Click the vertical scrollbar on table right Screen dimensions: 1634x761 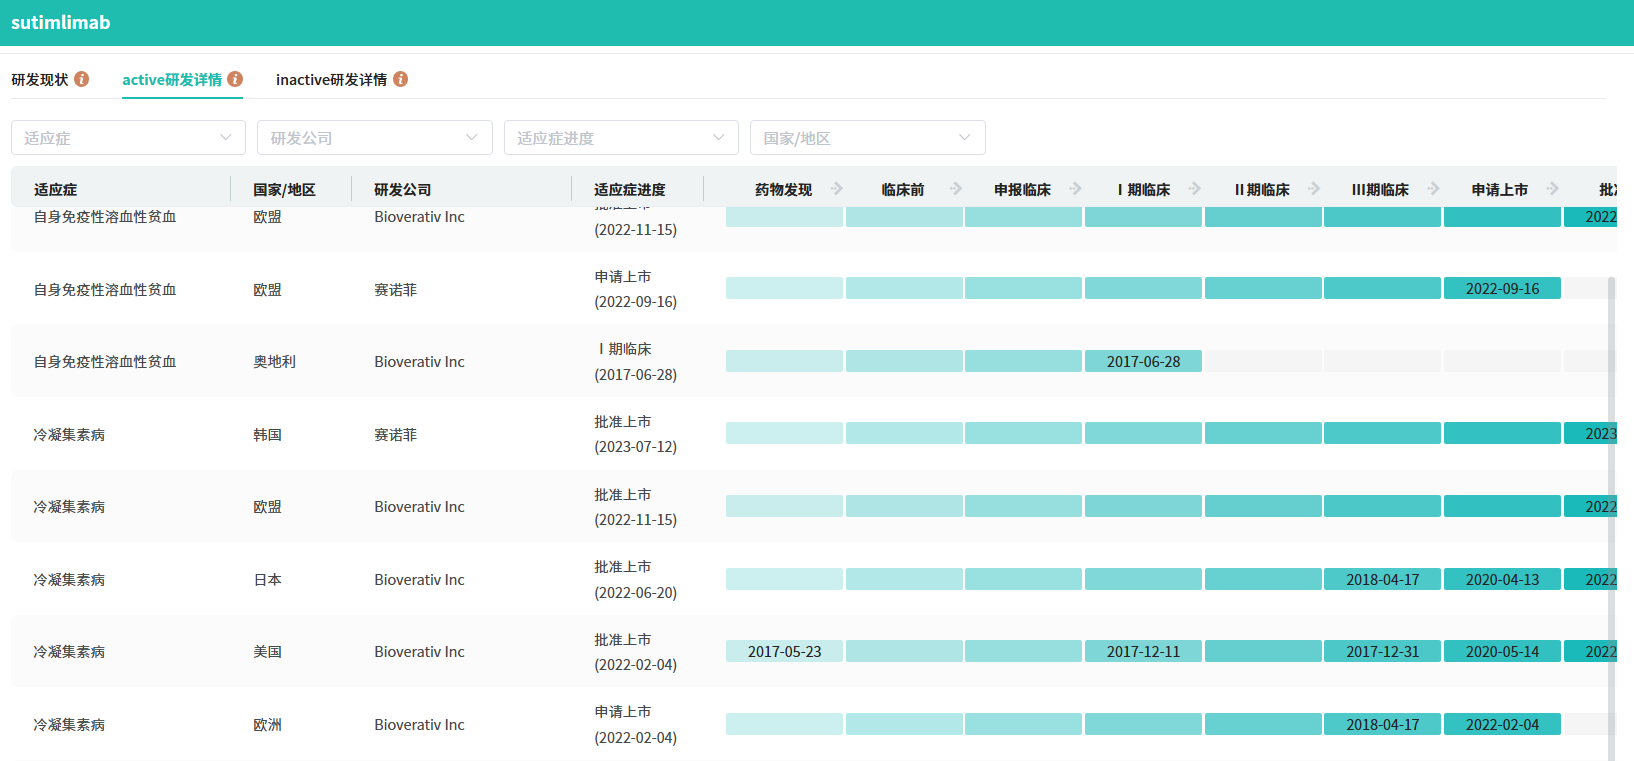tap(1611, 500)
